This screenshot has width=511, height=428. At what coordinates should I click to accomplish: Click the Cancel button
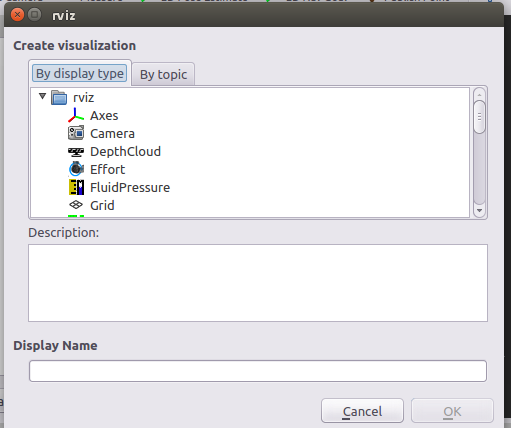coord(362,411)
